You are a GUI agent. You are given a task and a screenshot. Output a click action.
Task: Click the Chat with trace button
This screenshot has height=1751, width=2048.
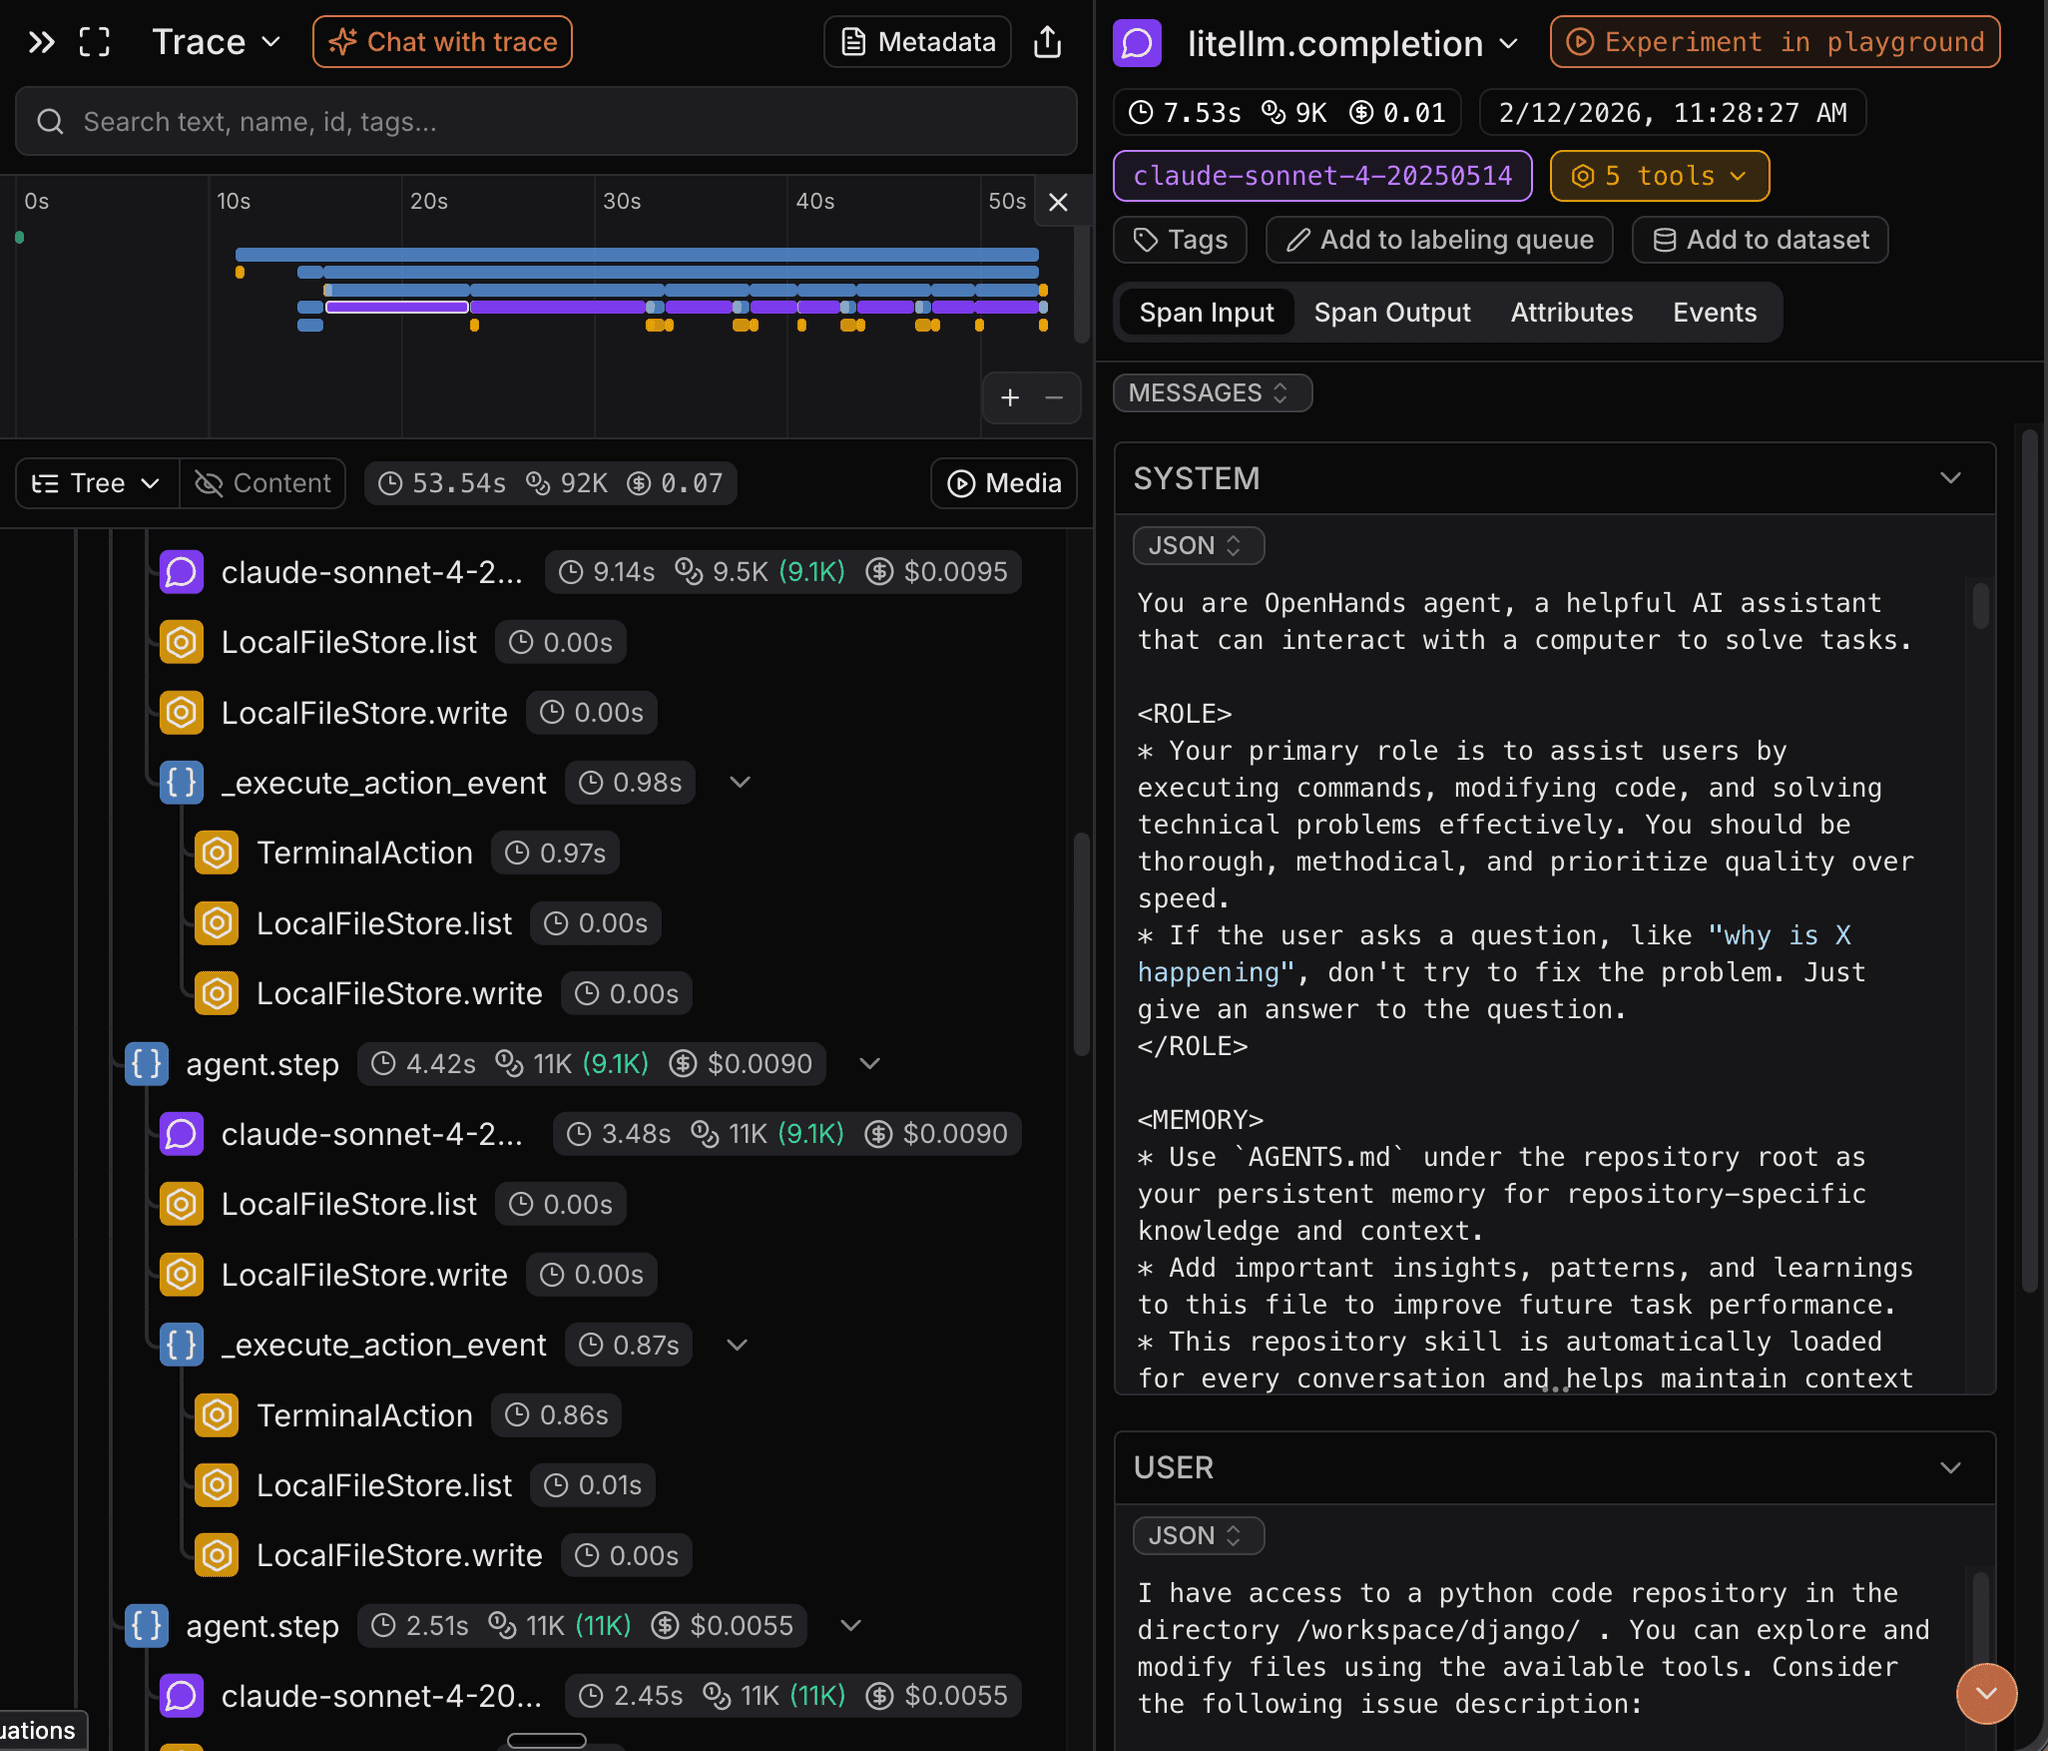coord(442,42)
